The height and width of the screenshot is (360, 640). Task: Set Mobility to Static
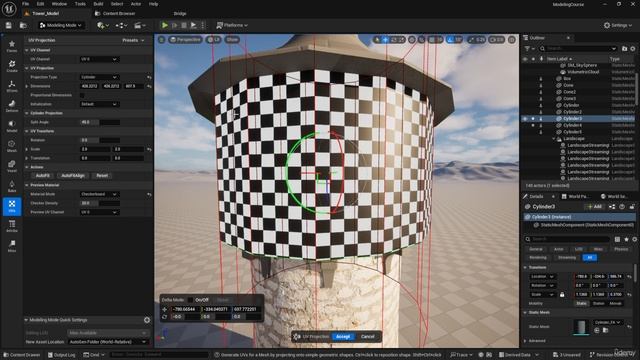(581, 303)
